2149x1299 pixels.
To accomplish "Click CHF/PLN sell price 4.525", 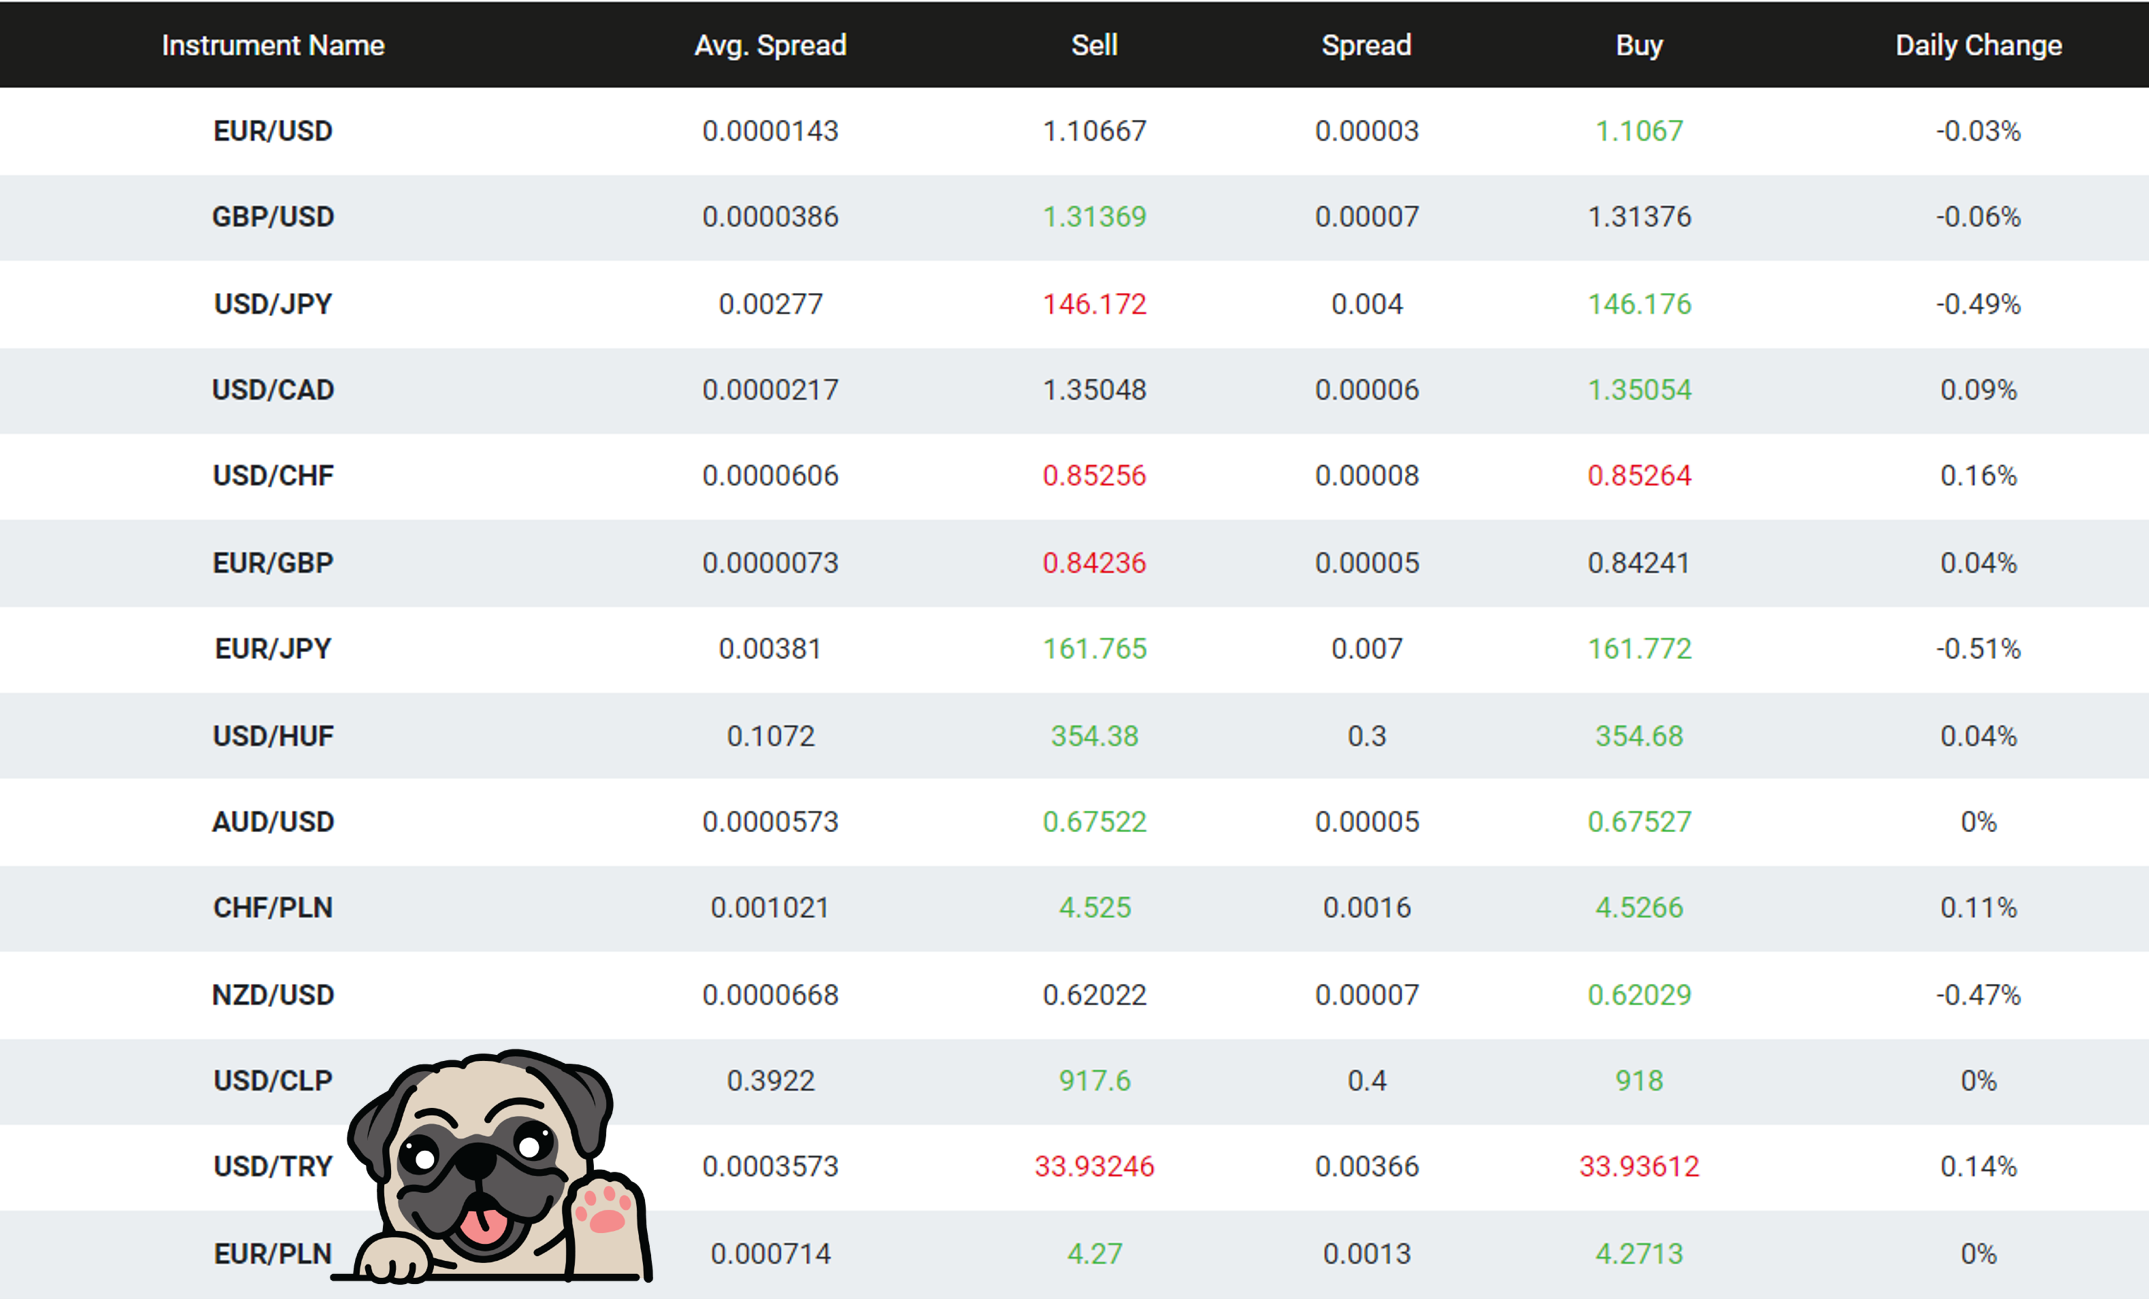I will (1094, 908).
